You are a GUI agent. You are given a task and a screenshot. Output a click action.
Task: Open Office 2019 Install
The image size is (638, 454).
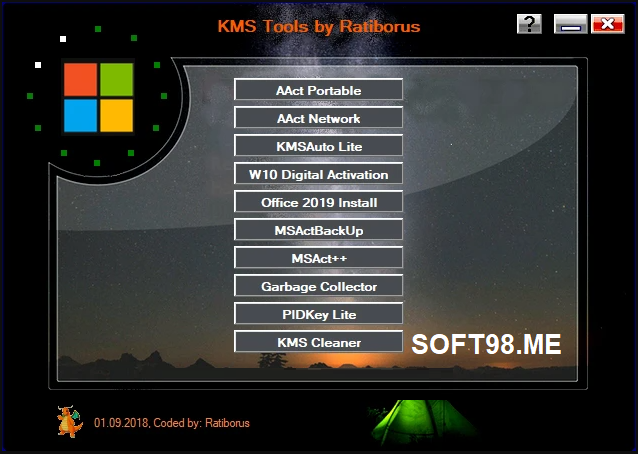tap(318, 202)
